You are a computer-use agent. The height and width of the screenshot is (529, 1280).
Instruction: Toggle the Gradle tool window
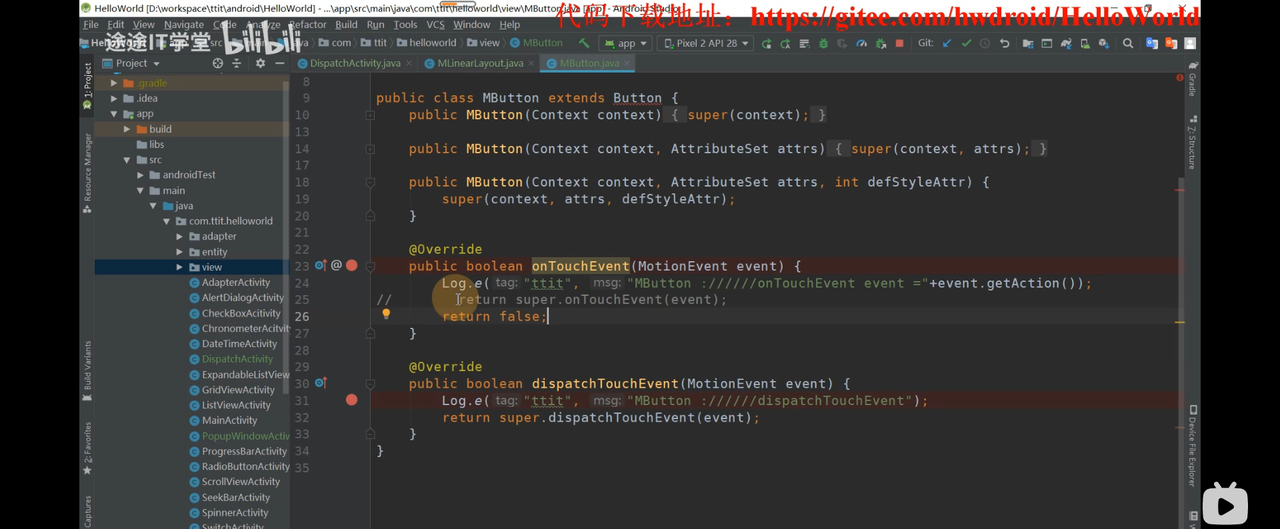click(1192, 80)
